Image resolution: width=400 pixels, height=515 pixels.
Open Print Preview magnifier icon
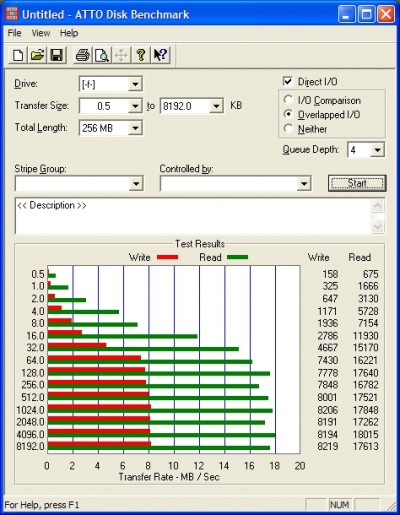point(102,55)
